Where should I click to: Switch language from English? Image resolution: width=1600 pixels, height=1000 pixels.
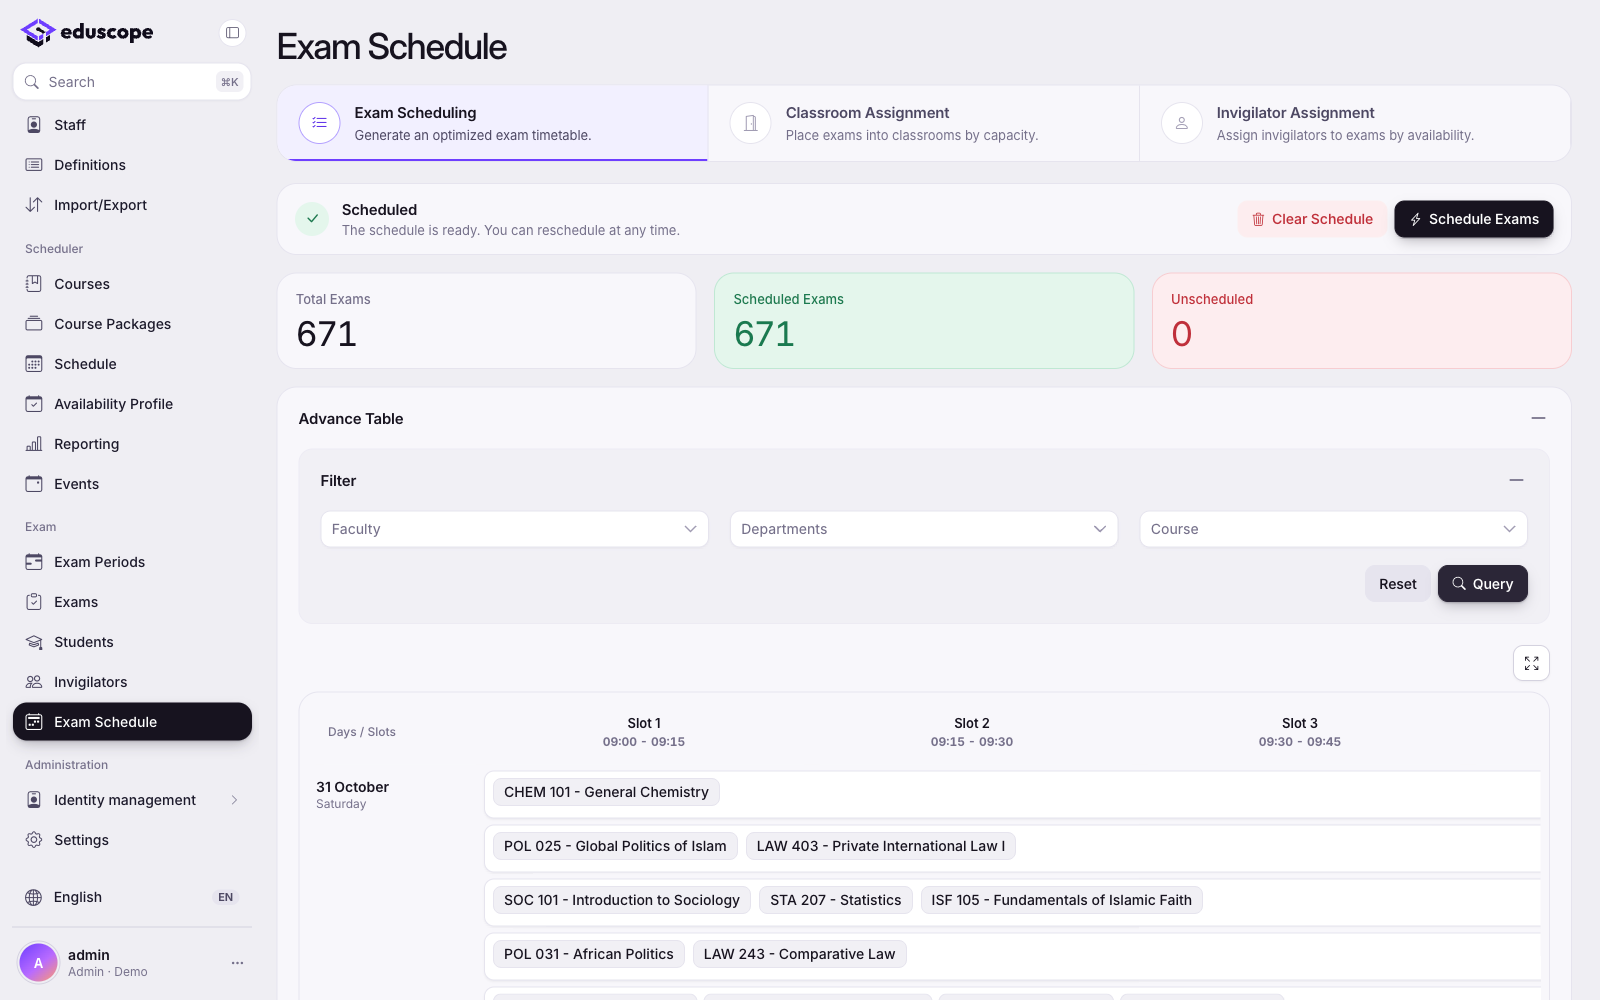point(132,897)
